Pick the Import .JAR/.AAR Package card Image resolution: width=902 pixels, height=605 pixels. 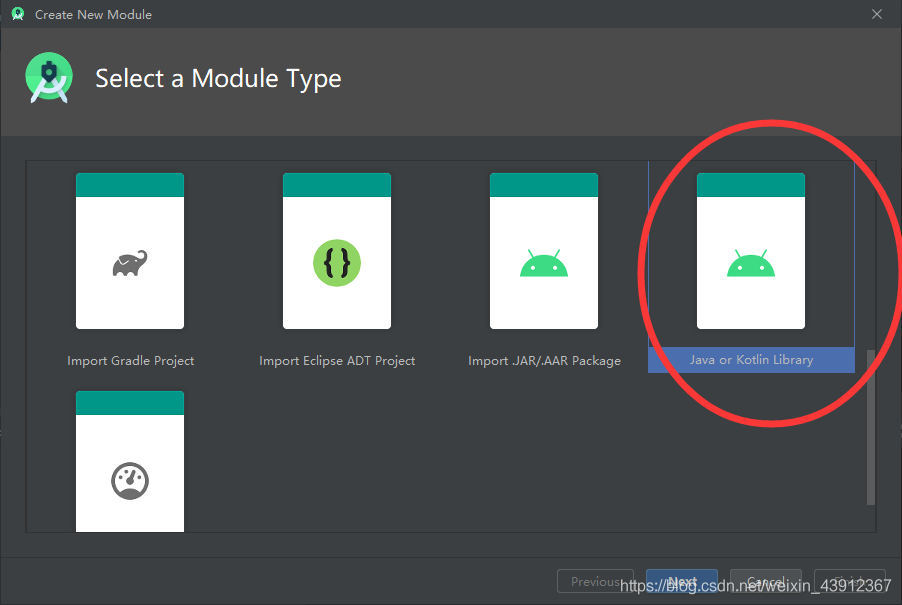[x=544, y=251]
